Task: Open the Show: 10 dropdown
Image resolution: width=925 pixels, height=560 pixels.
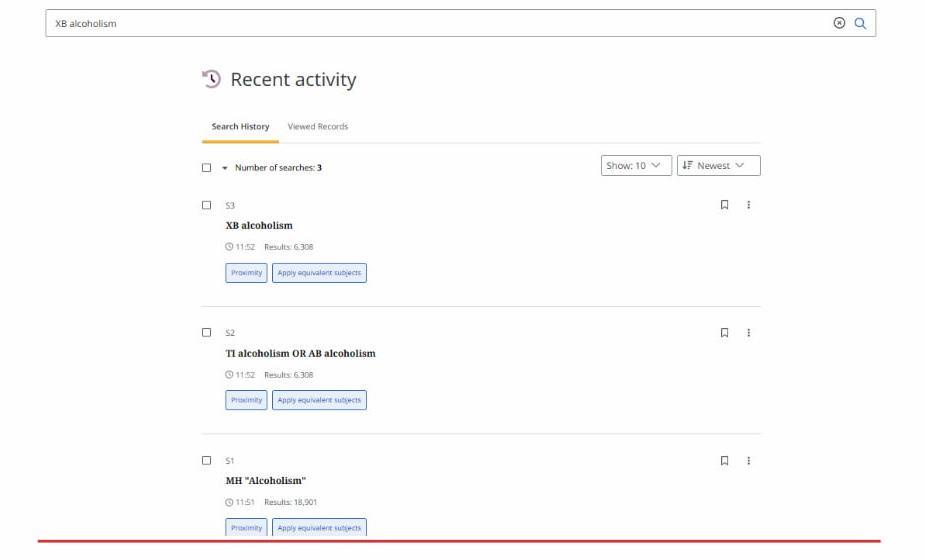Action: point(636,166)
